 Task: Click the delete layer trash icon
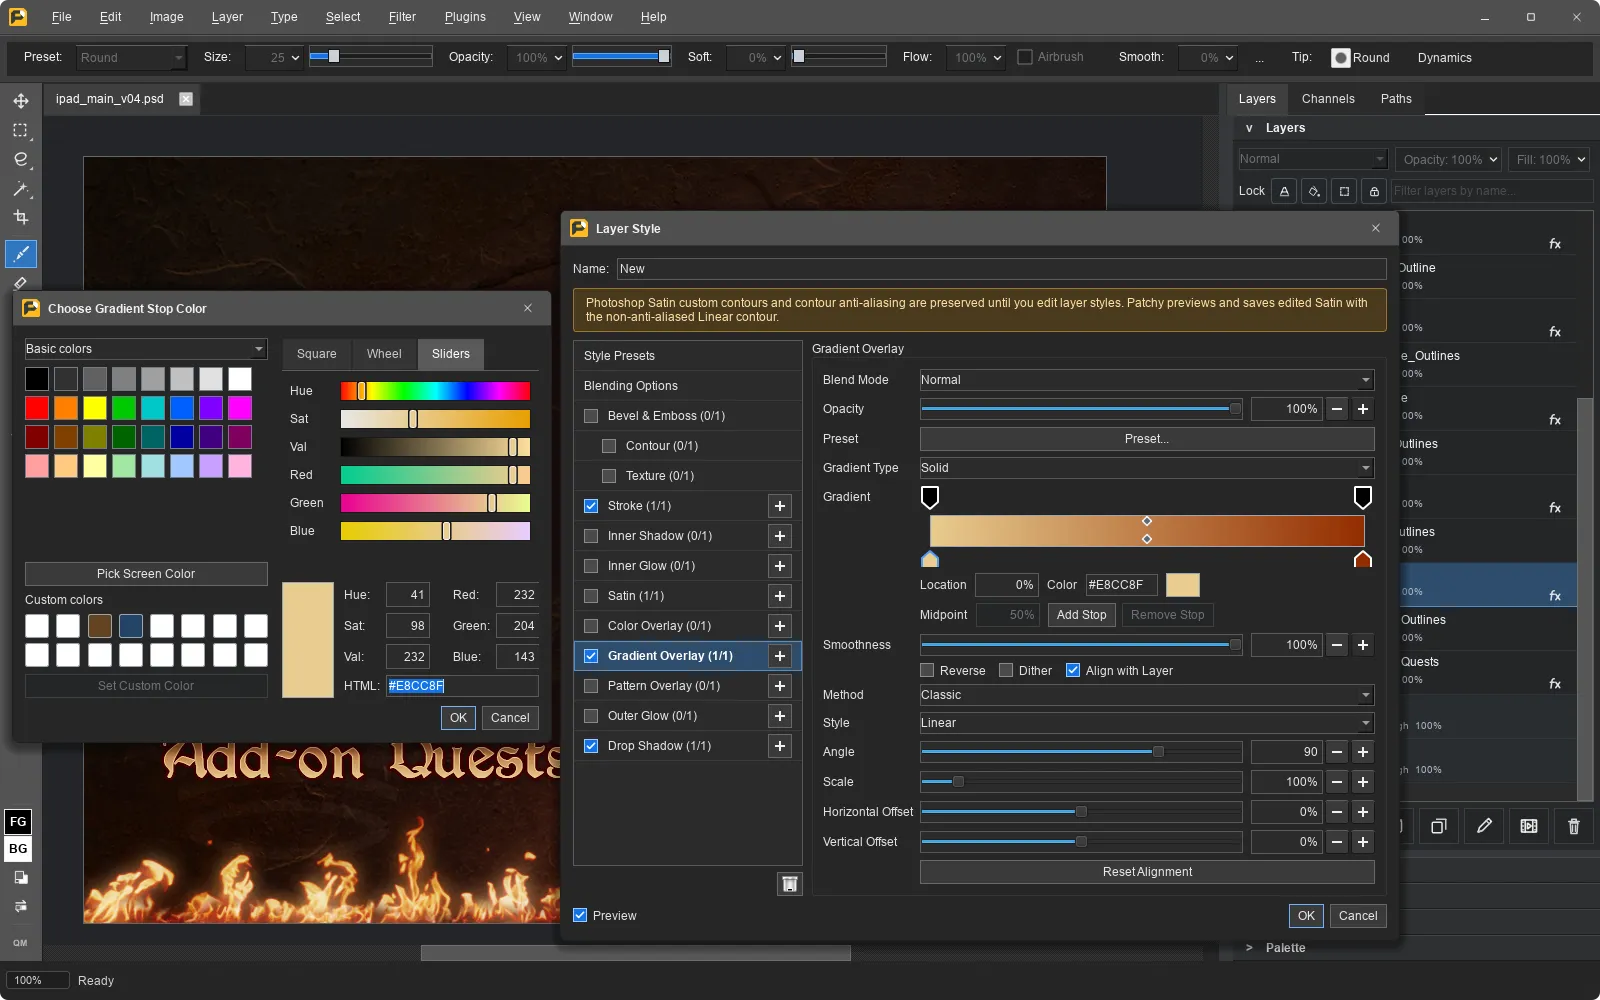click(1574, 826)
